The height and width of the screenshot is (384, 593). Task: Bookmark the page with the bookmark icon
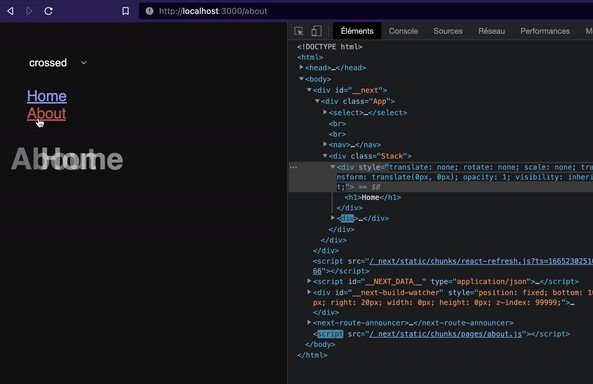[x=126, y=11]
